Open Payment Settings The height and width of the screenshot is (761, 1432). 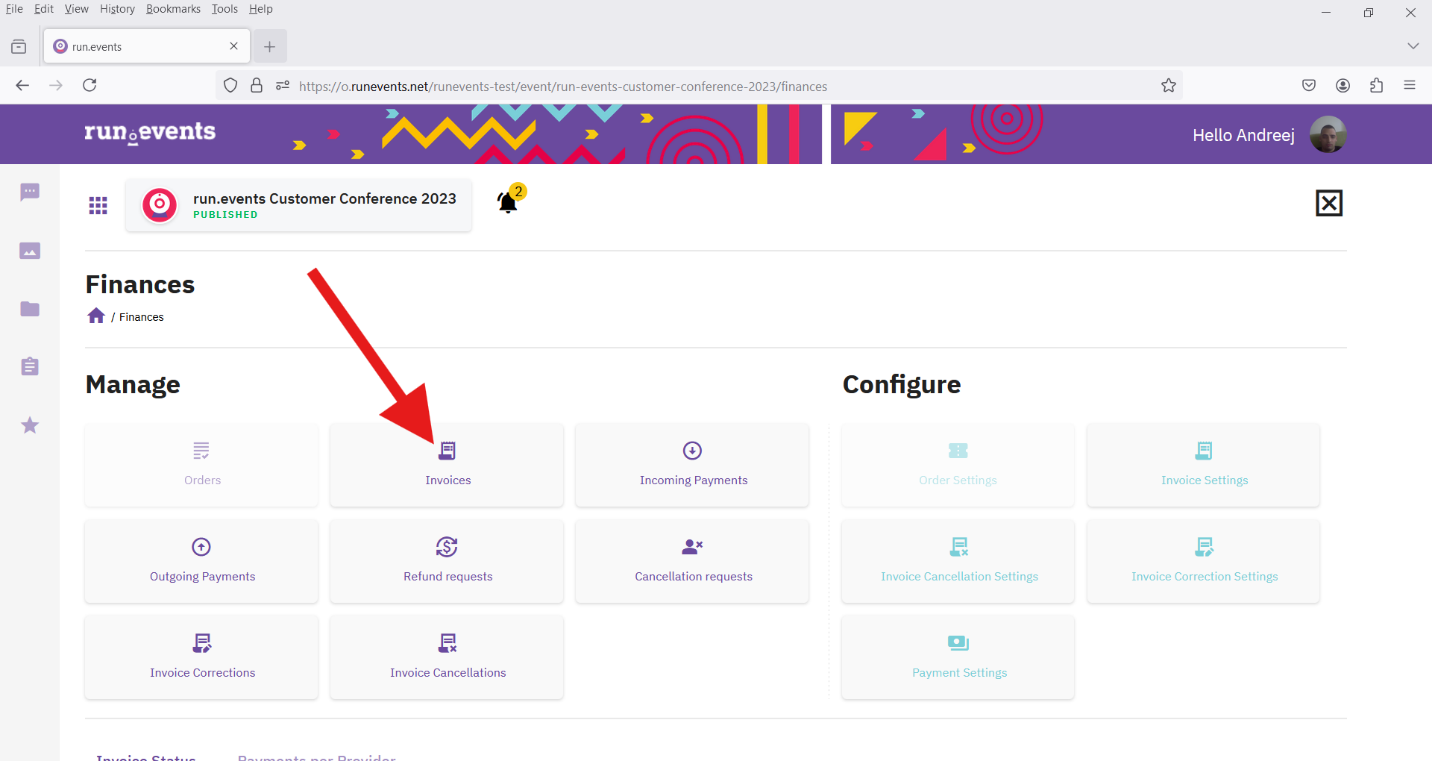(x=958, y=657)
